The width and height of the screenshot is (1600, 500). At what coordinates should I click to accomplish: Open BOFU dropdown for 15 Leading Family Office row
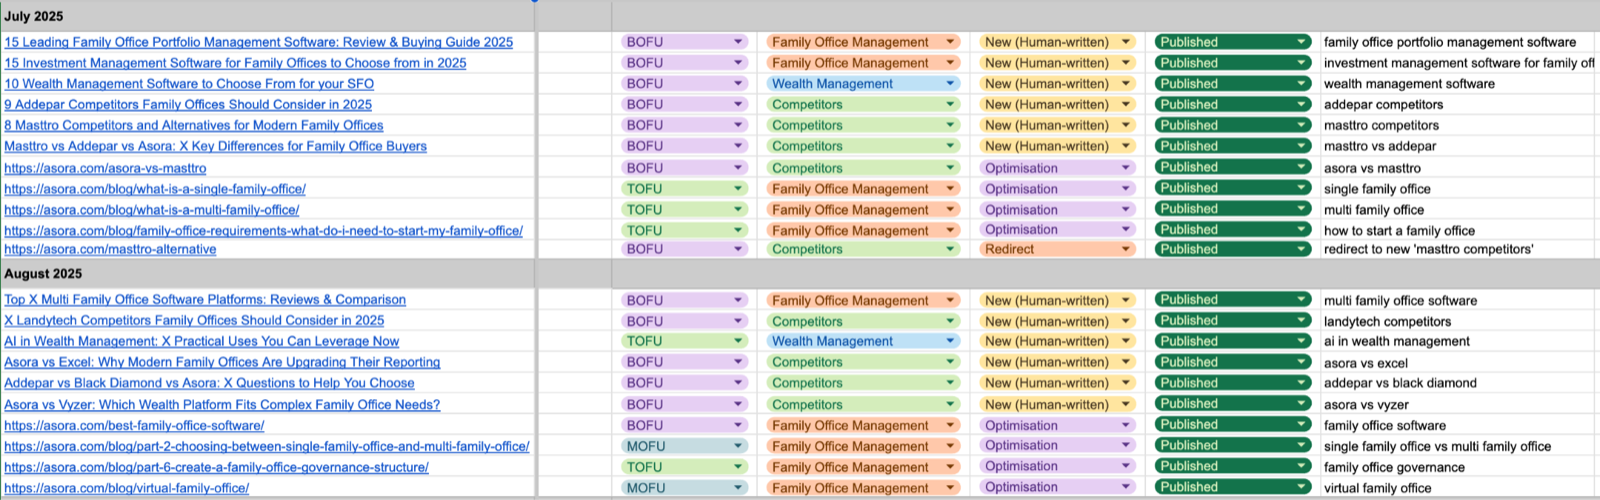coord(684,42)
